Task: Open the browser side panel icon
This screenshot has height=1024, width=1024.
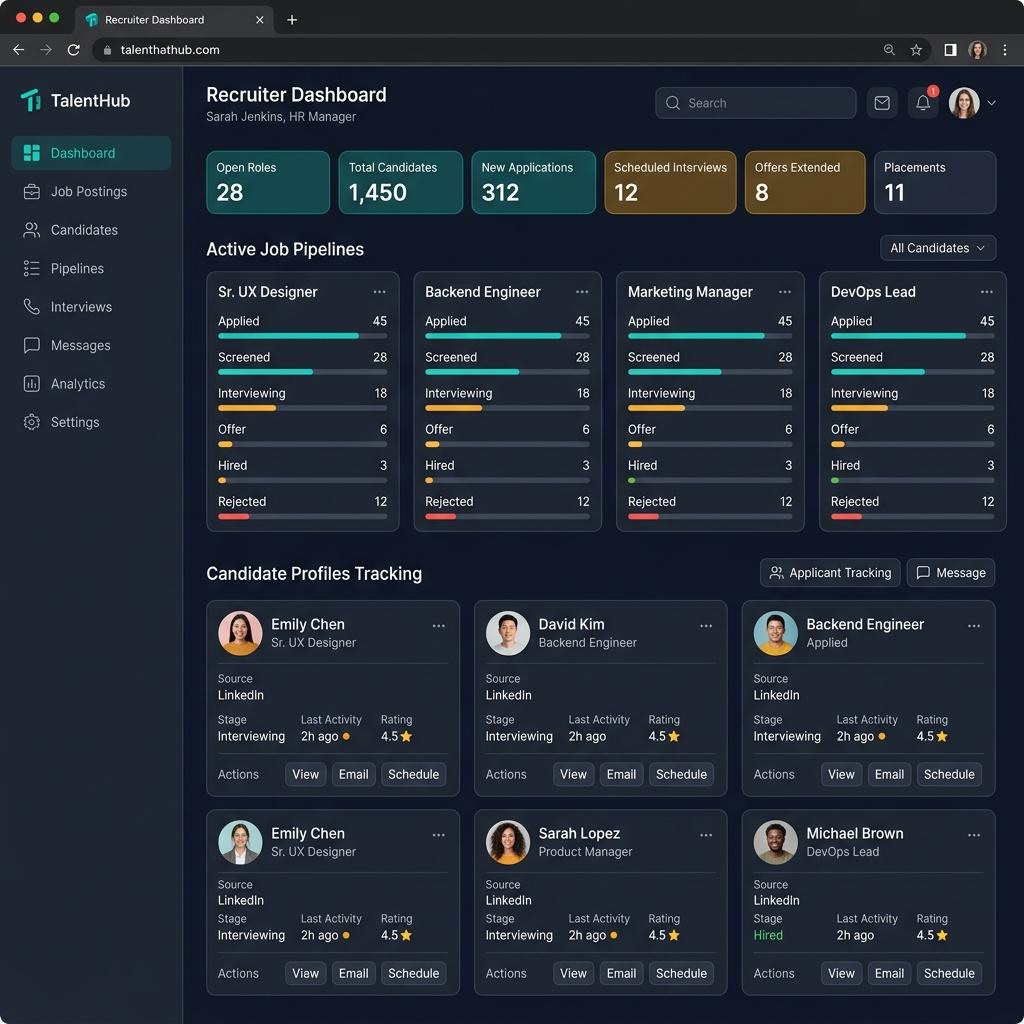Action: point(950,50)
